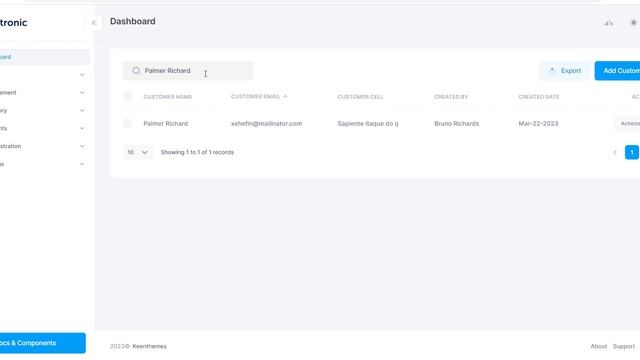The height and width of the screenshot is (360, 640).
Task: Click the search field containing Palmer Richard
Action: coord(188,71)
